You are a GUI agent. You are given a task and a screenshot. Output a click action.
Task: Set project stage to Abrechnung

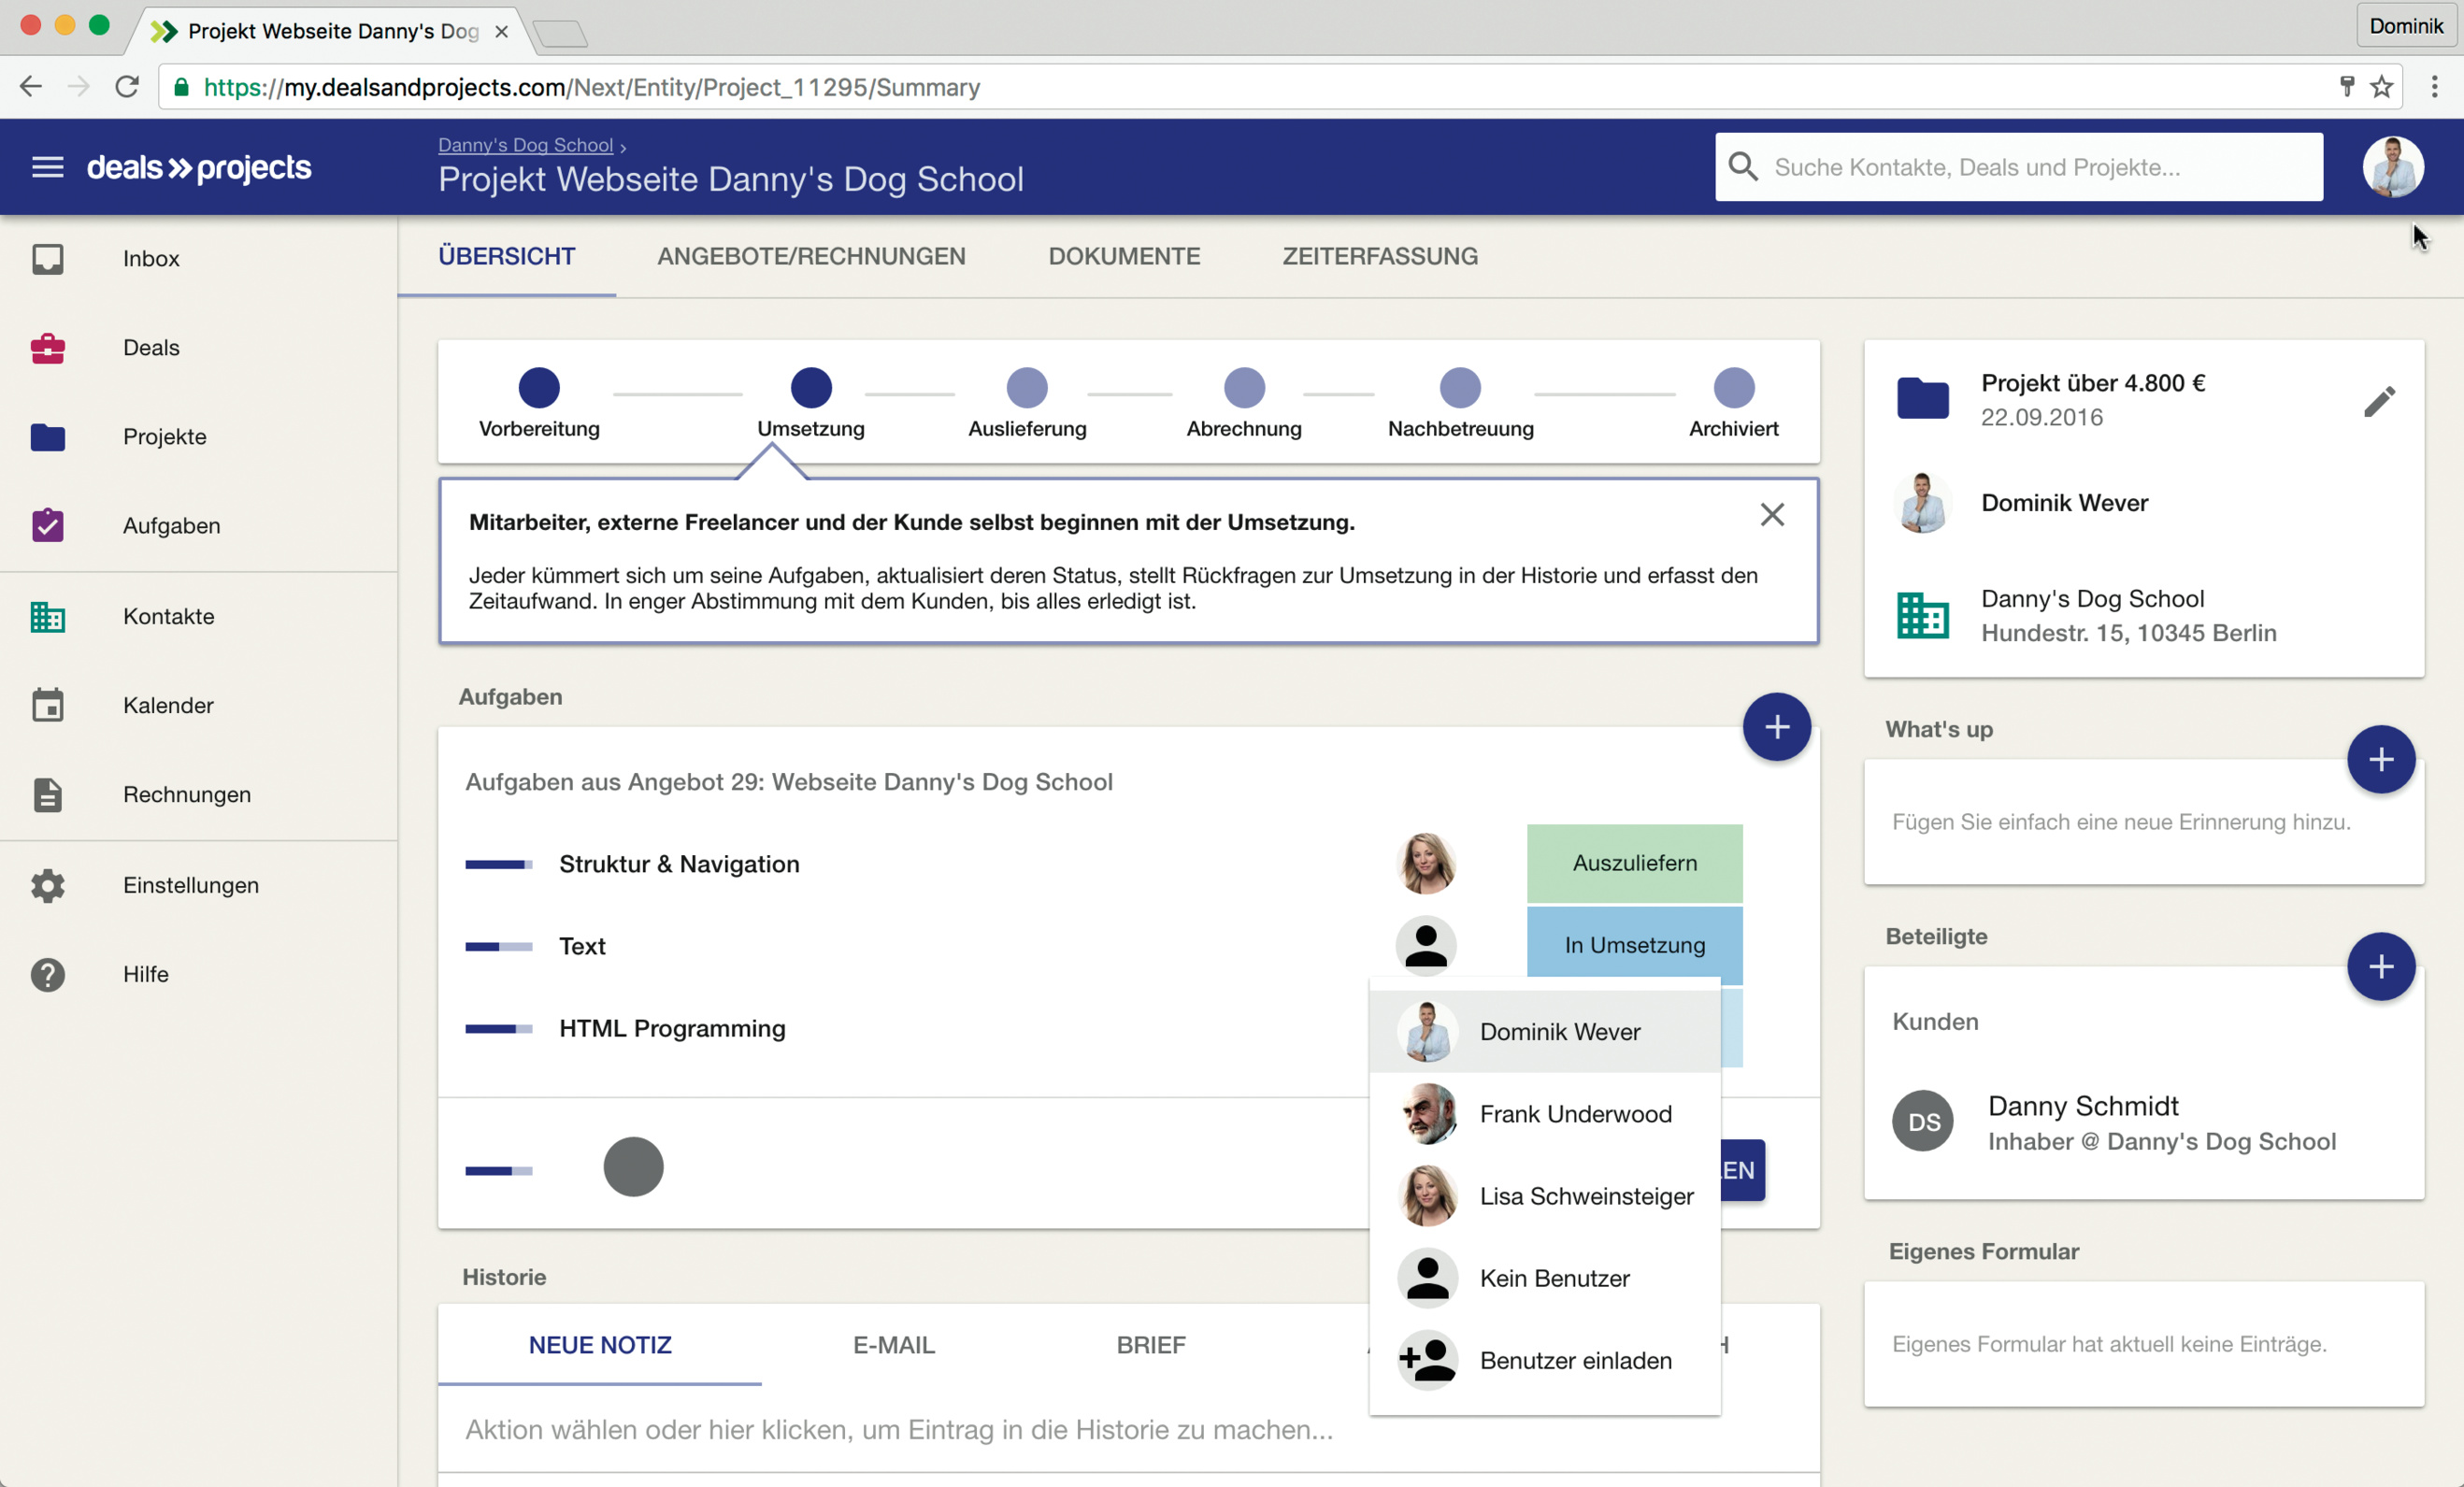pos(1244,389)
